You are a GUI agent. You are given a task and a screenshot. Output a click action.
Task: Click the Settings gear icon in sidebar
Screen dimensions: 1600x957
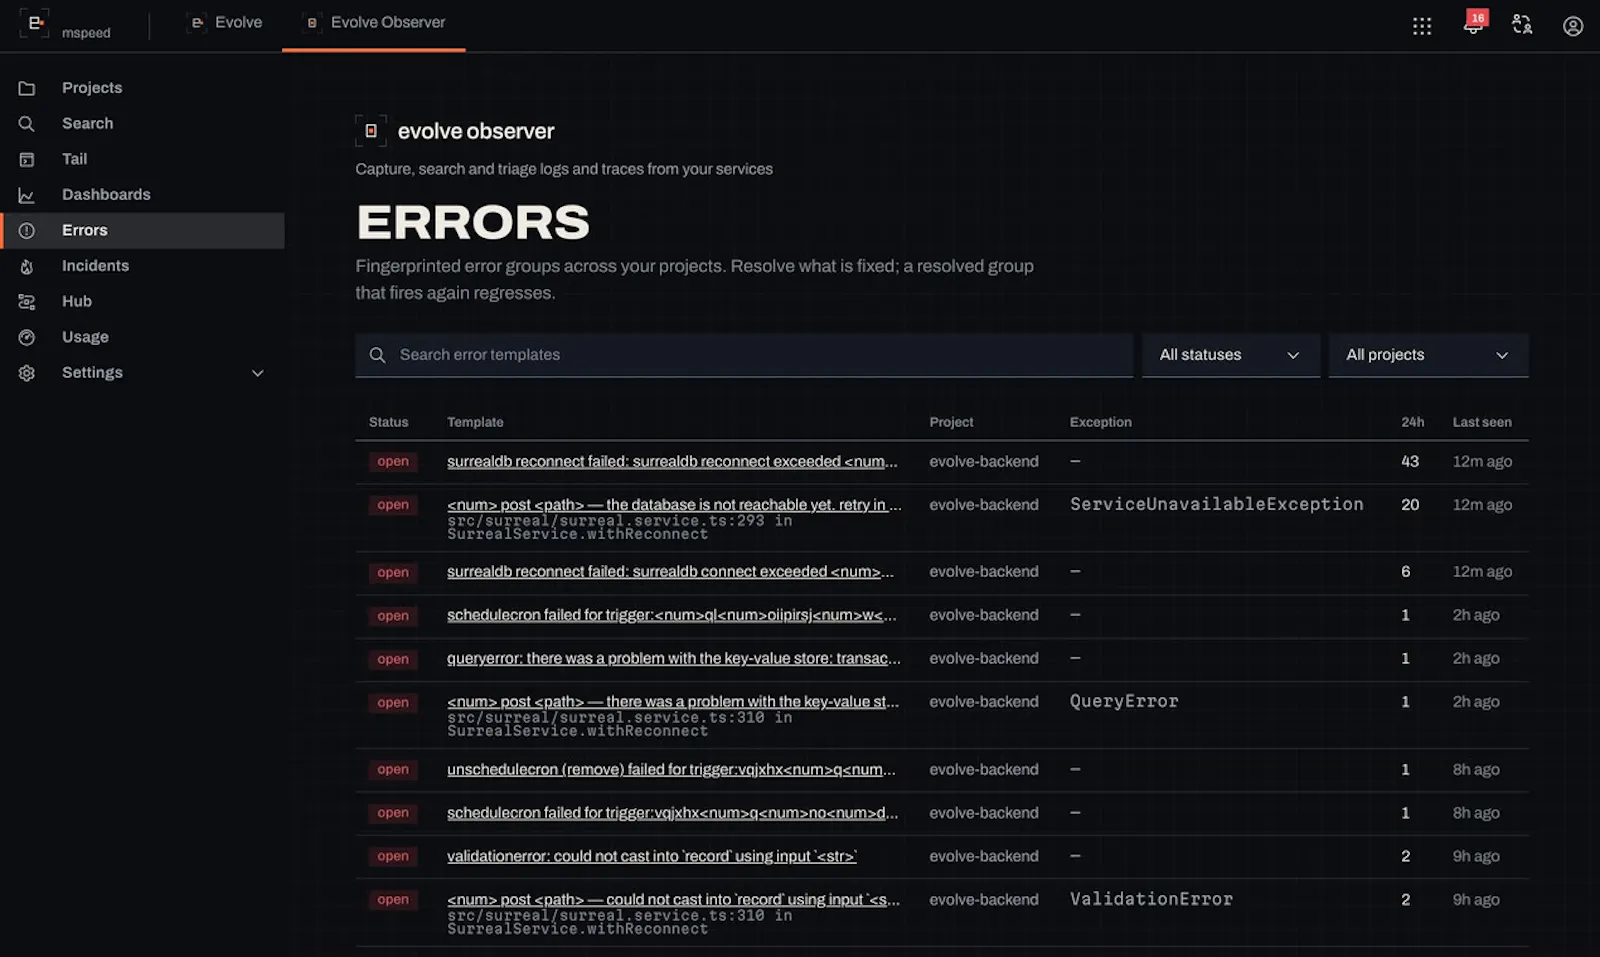click(27, 373)
